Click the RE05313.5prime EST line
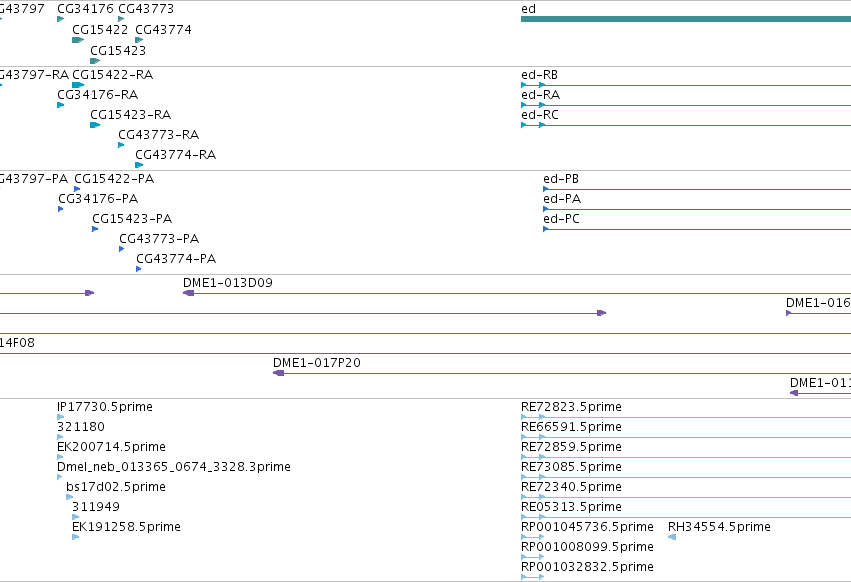Screen dimensions: 851x582 686,517
